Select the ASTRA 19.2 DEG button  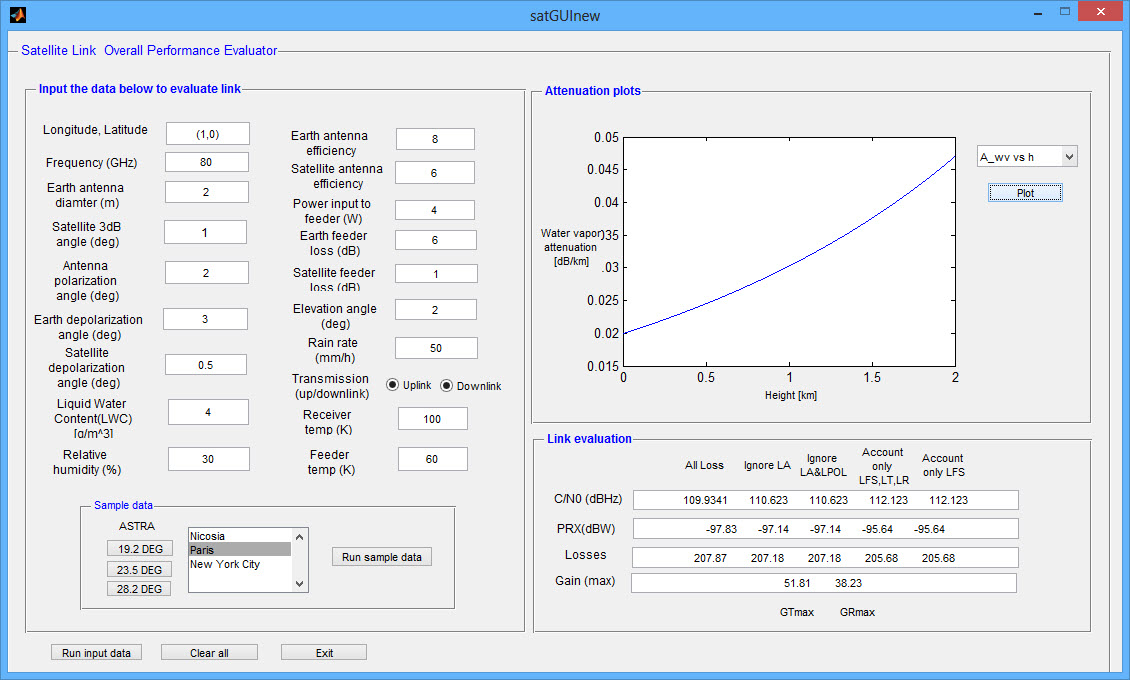pos(140,549)
